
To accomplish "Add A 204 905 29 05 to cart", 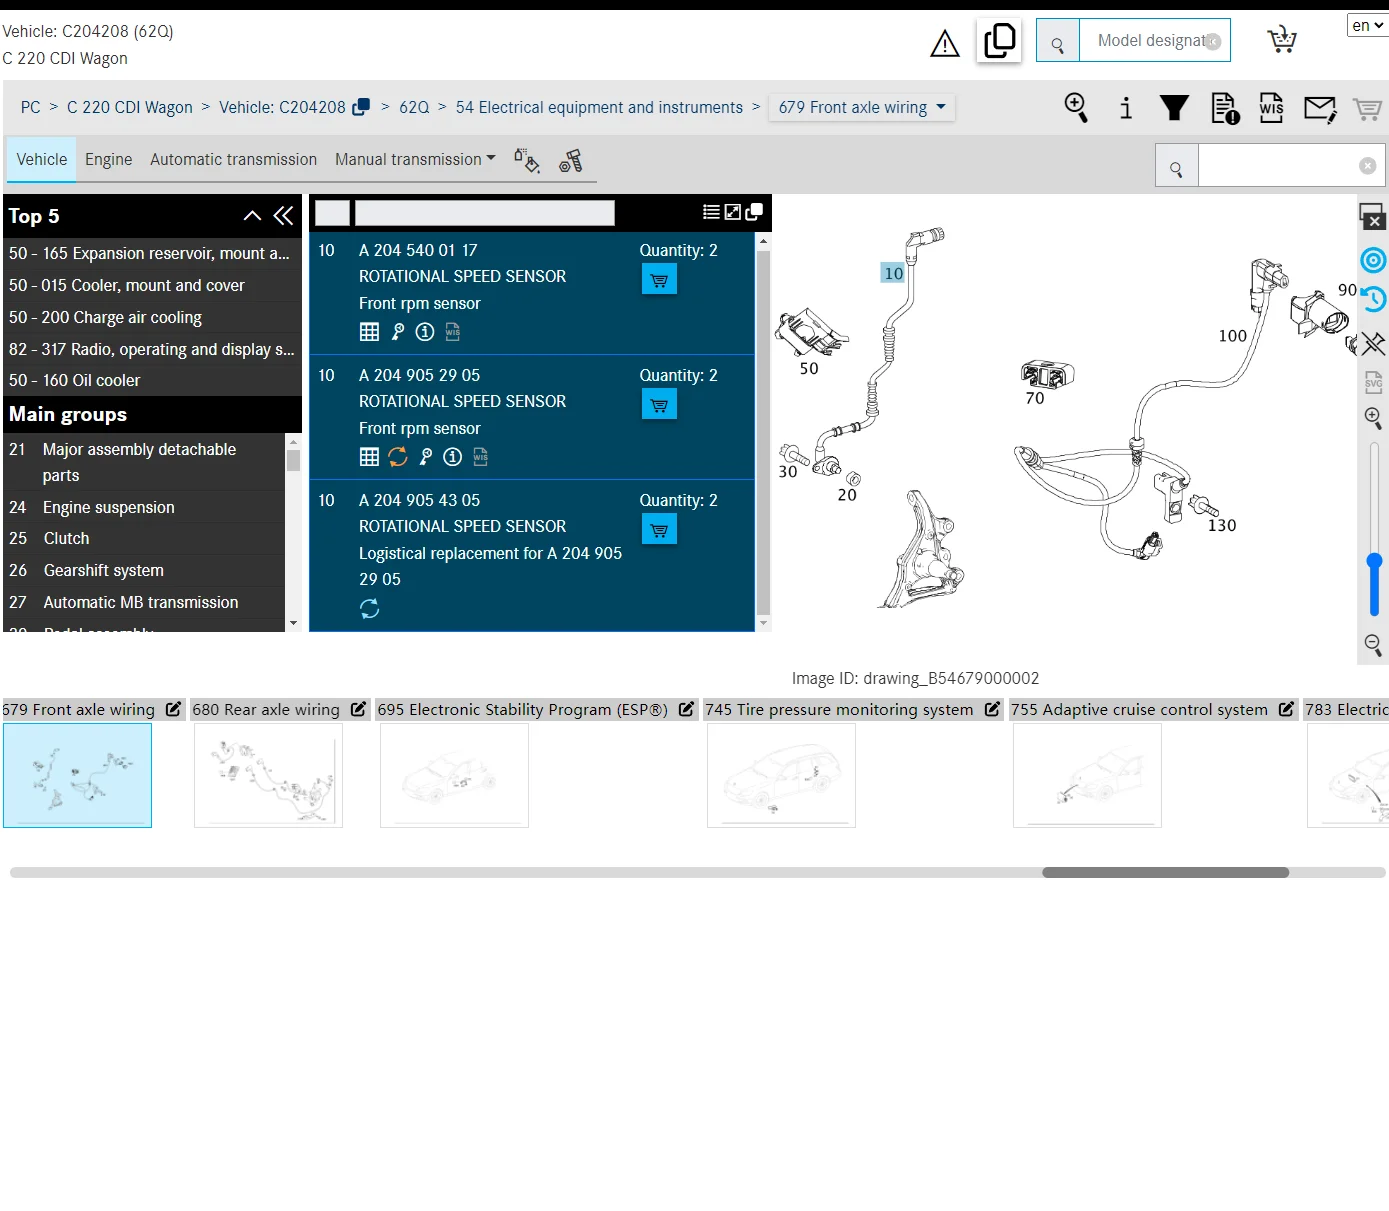I will (659, 405).
